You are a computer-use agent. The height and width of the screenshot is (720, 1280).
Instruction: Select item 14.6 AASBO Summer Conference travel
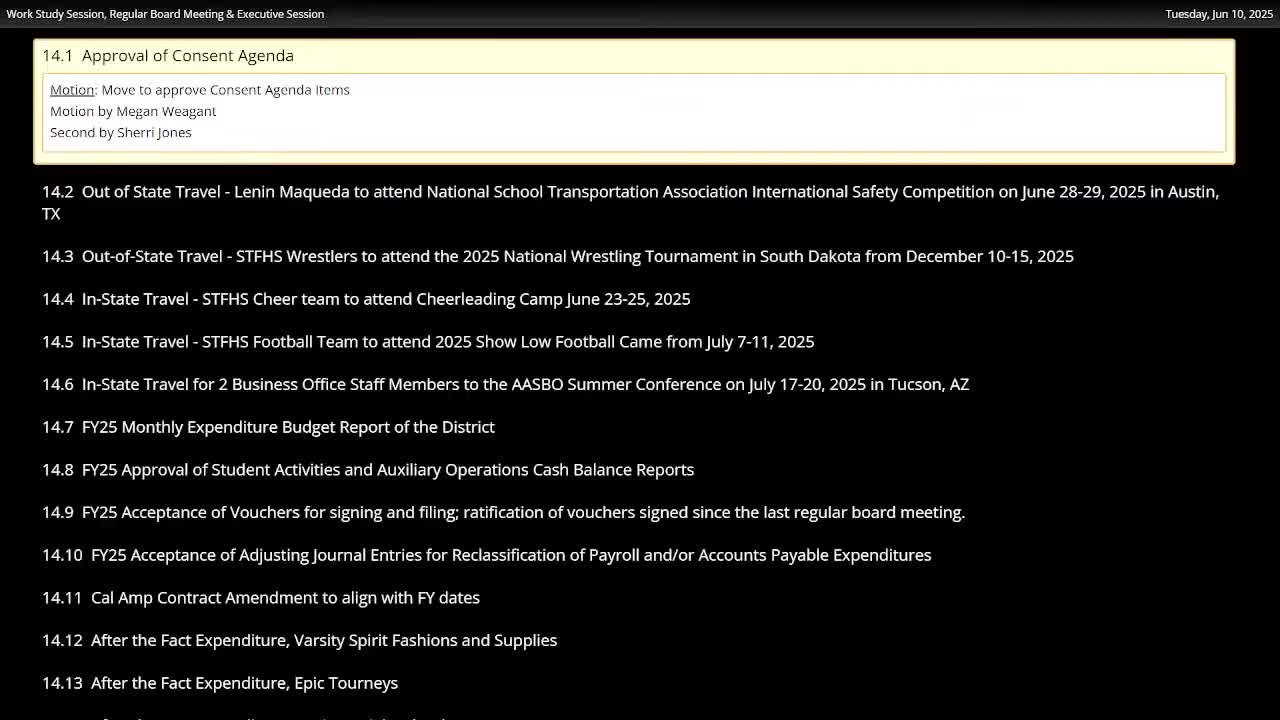505,384
